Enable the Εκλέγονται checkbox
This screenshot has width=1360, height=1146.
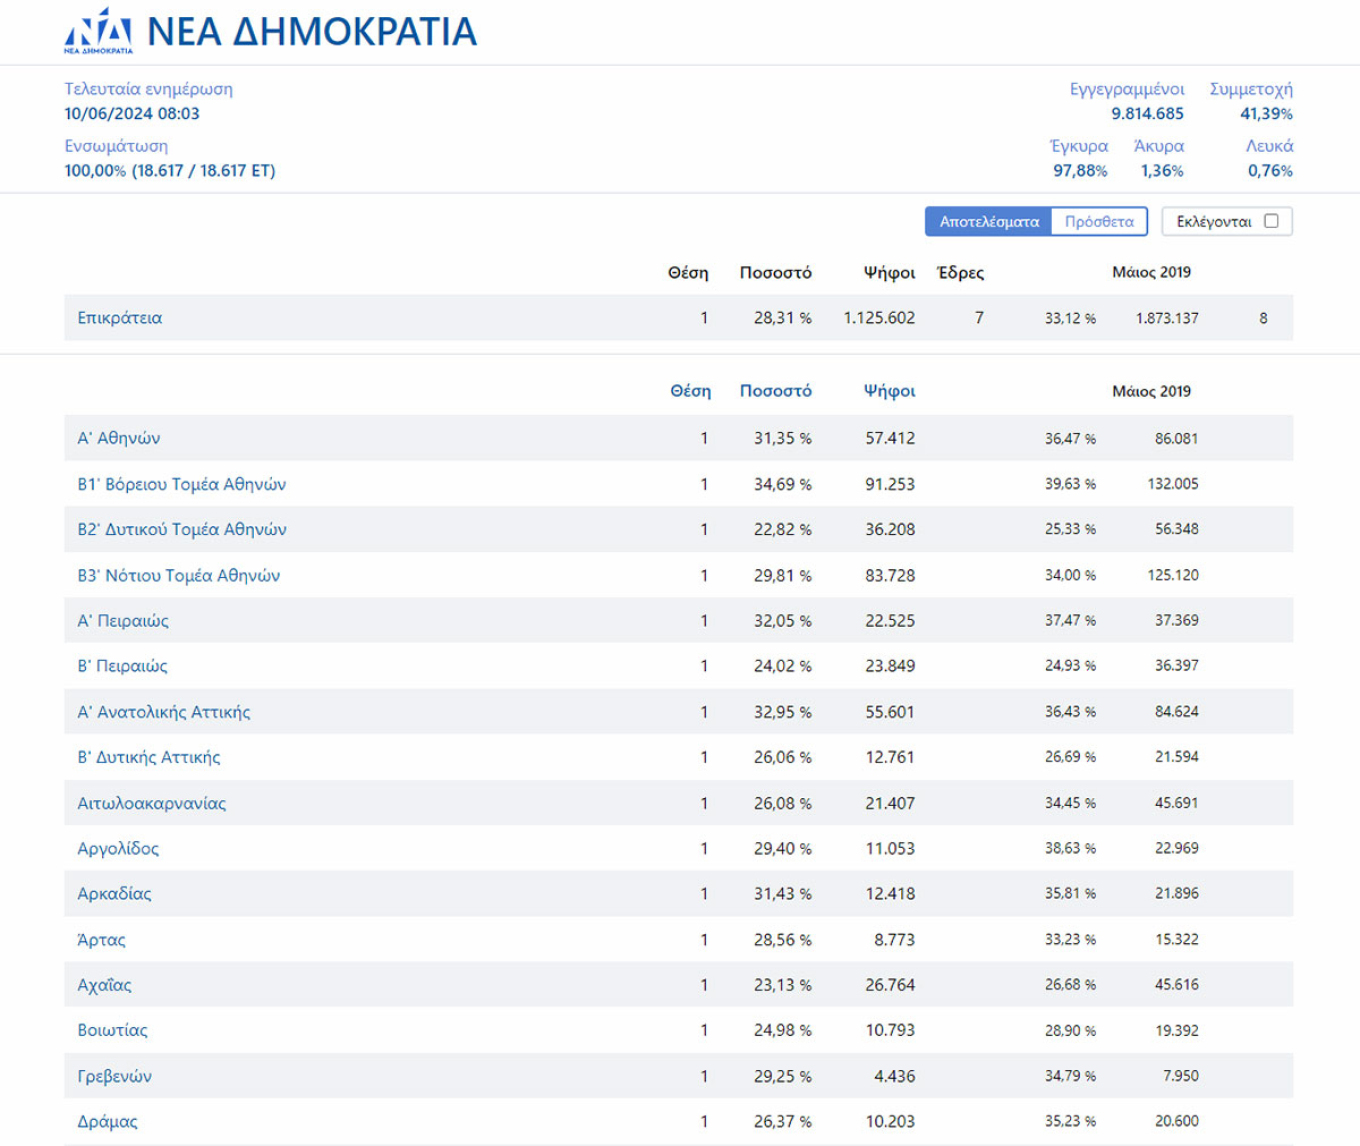tap(1270, 221)
